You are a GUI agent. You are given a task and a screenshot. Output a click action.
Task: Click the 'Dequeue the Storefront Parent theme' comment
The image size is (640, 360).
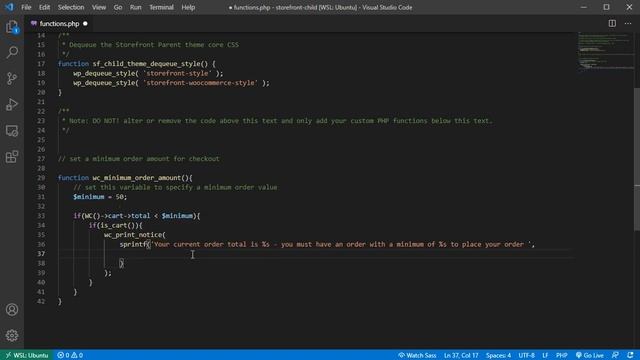click(150, 45)
